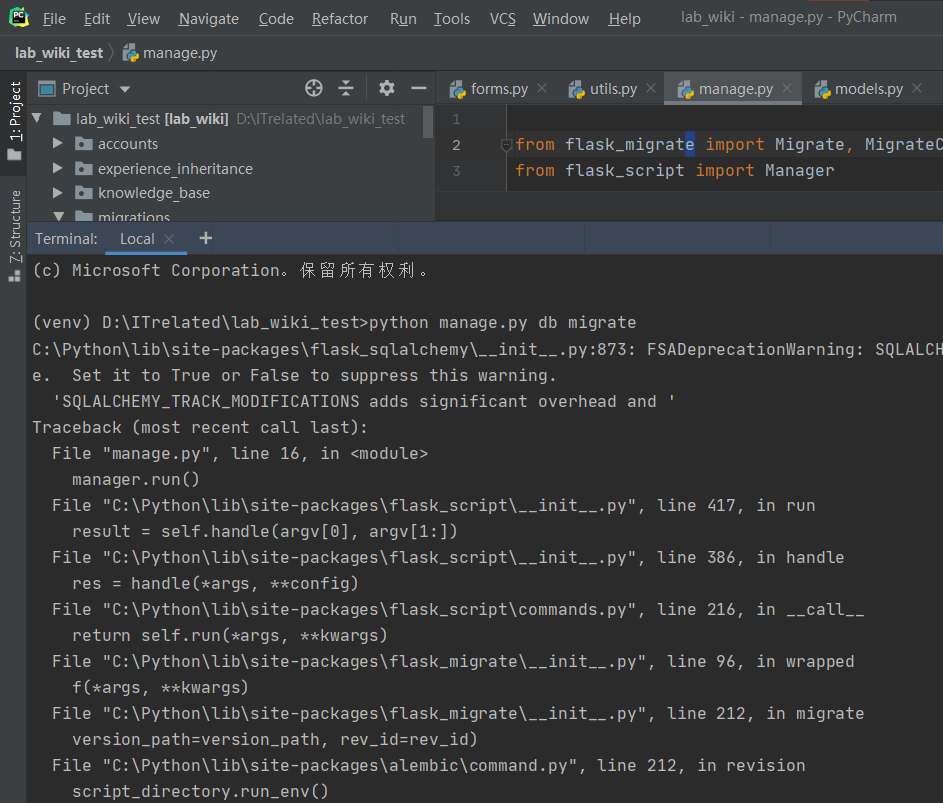Image resolution: width=943 pixels, height=803 pixels.
Task: Add a new terminal session tab
Action: 205,238
